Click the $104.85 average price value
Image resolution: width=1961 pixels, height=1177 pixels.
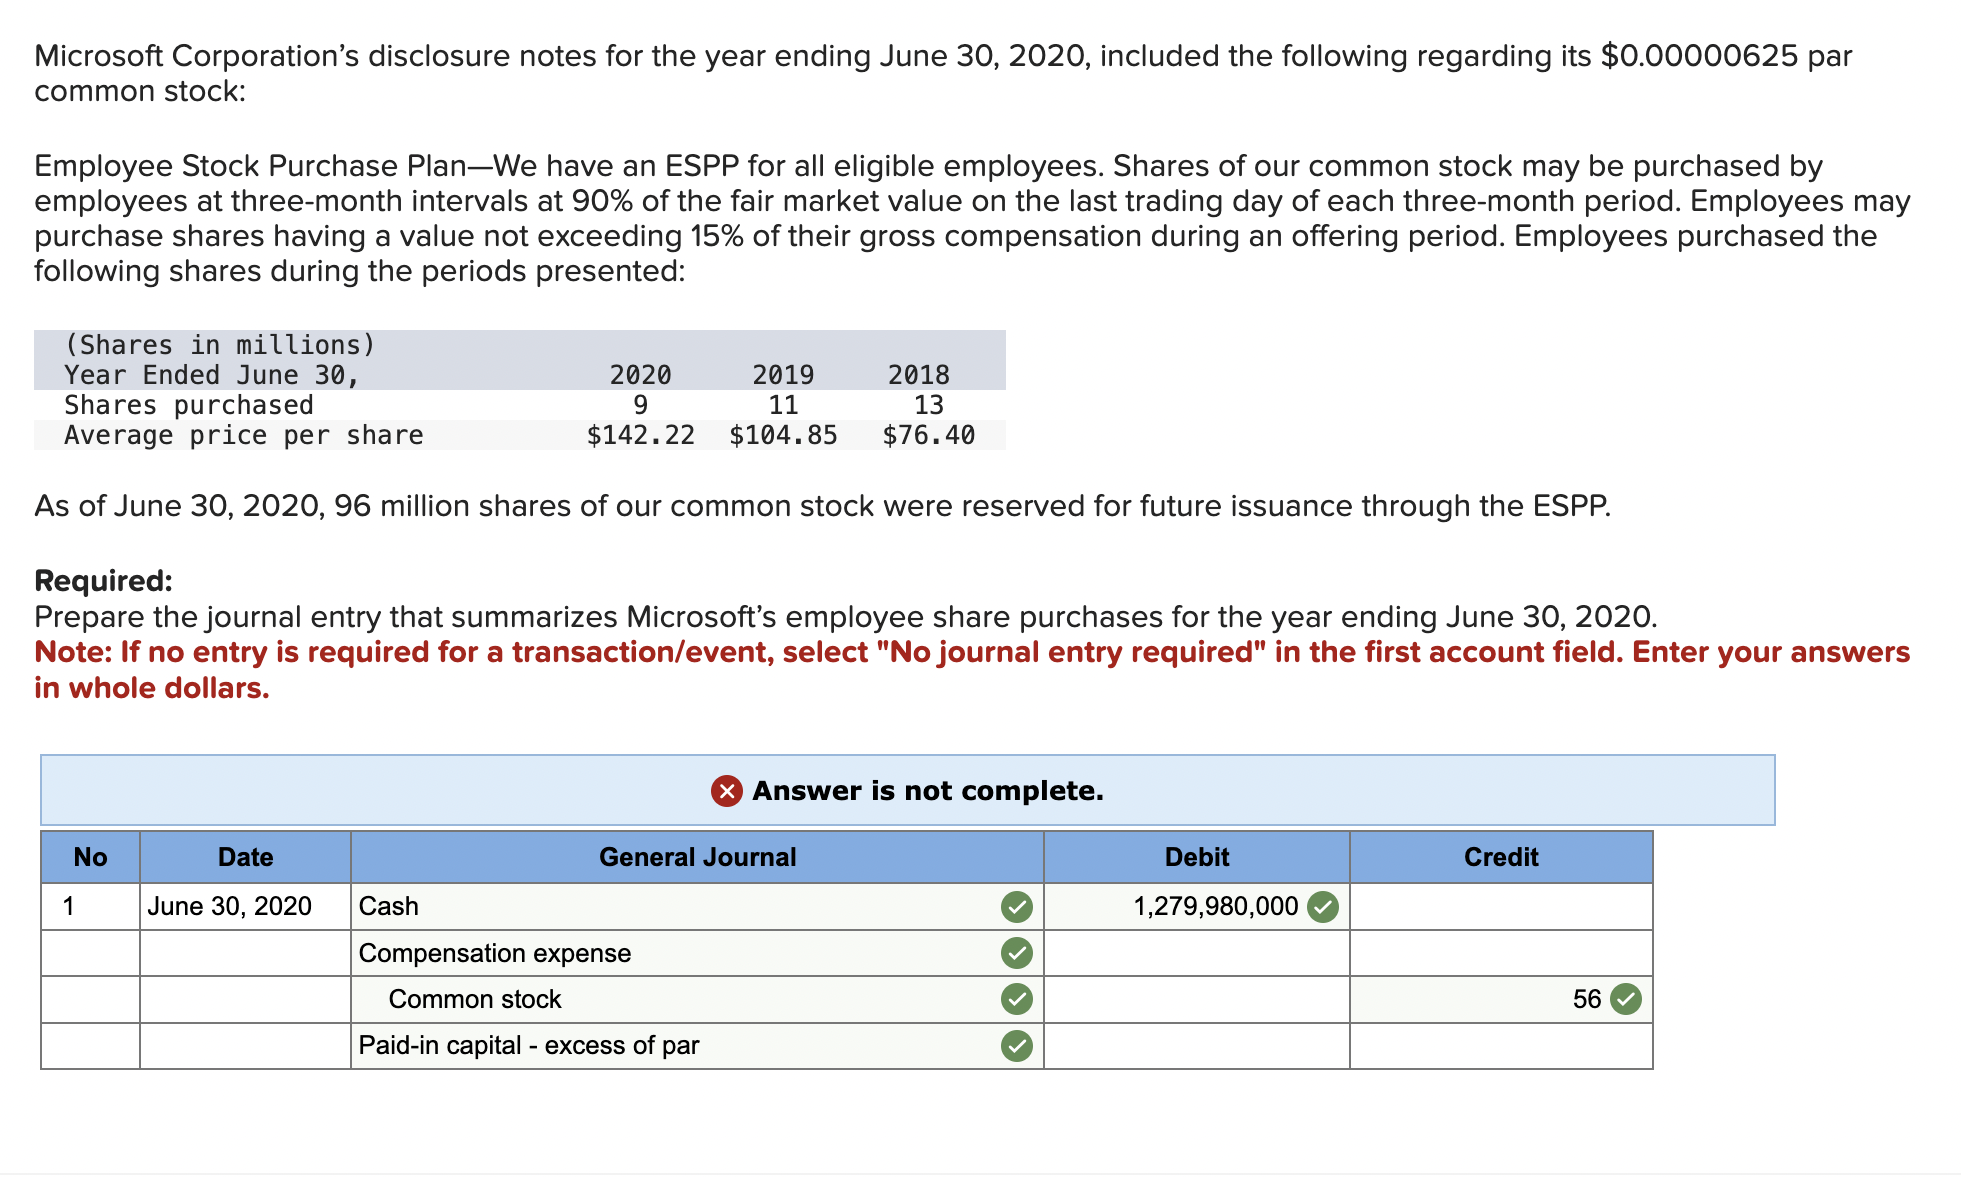coord(783,435)
